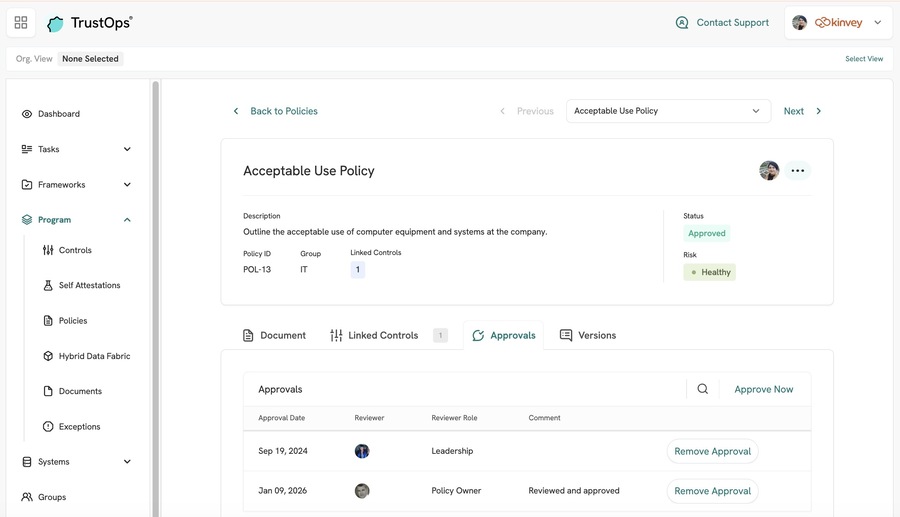Click the Reviewer Role column header

point(454,418)
